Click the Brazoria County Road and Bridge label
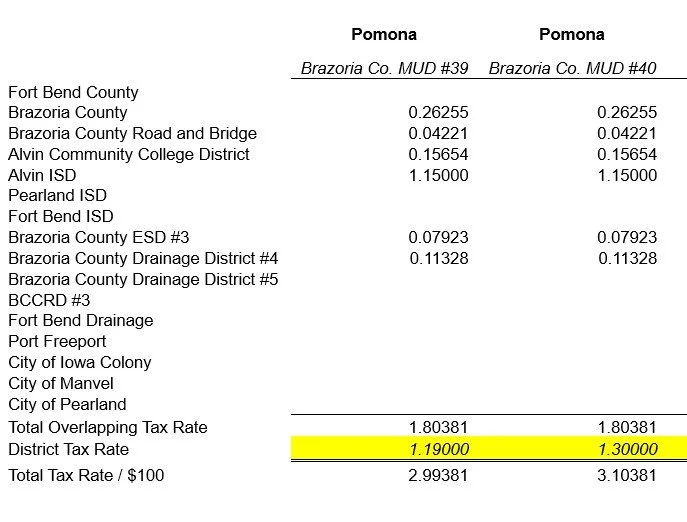 (x=132, y=133)
